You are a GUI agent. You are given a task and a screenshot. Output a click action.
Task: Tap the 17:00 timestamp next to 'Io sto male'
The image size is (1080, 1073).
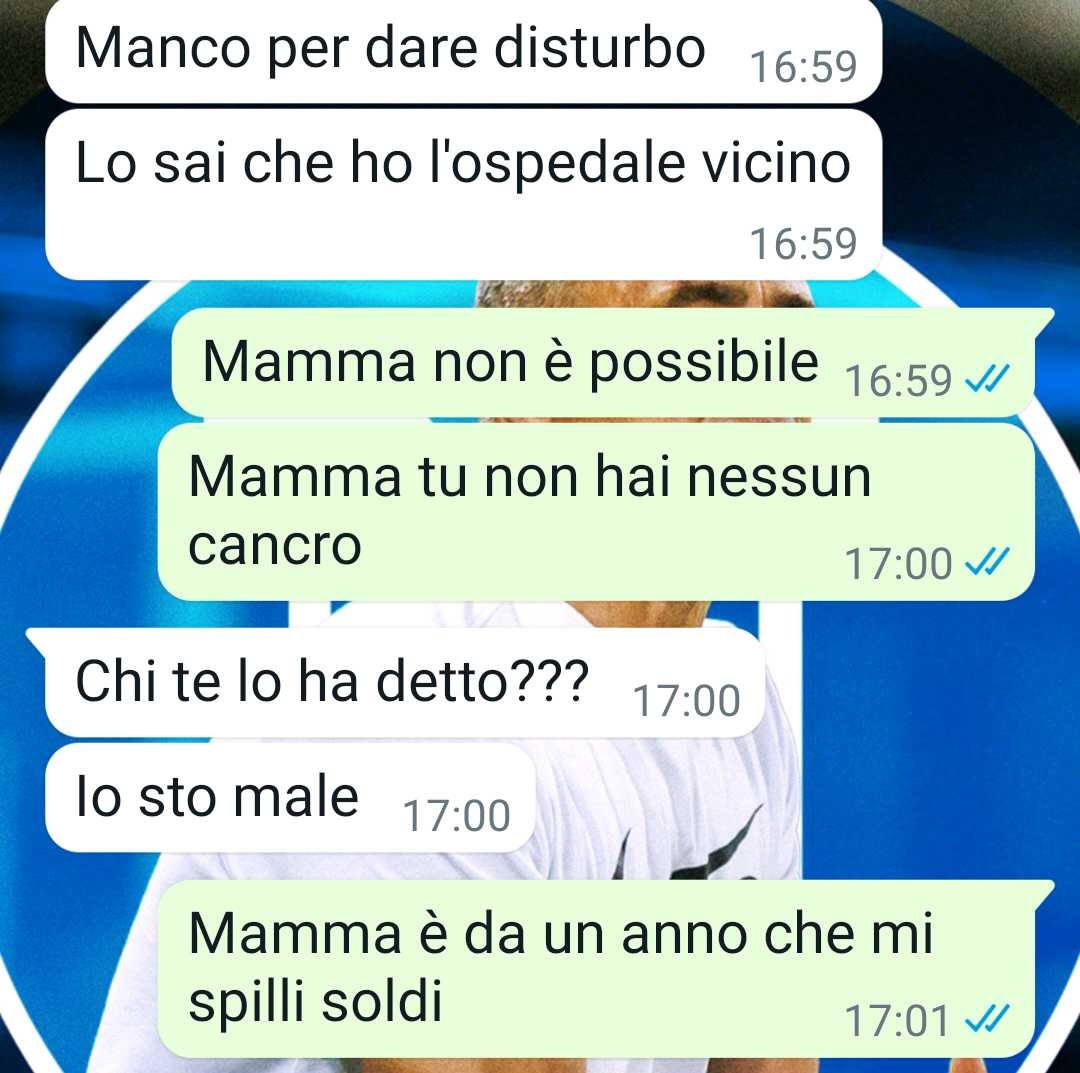[x=457, y=816]
